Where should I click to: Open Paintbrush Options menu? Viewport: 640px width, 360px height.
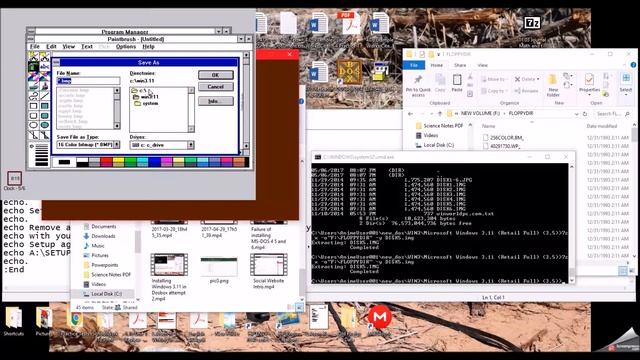point(126,47)
